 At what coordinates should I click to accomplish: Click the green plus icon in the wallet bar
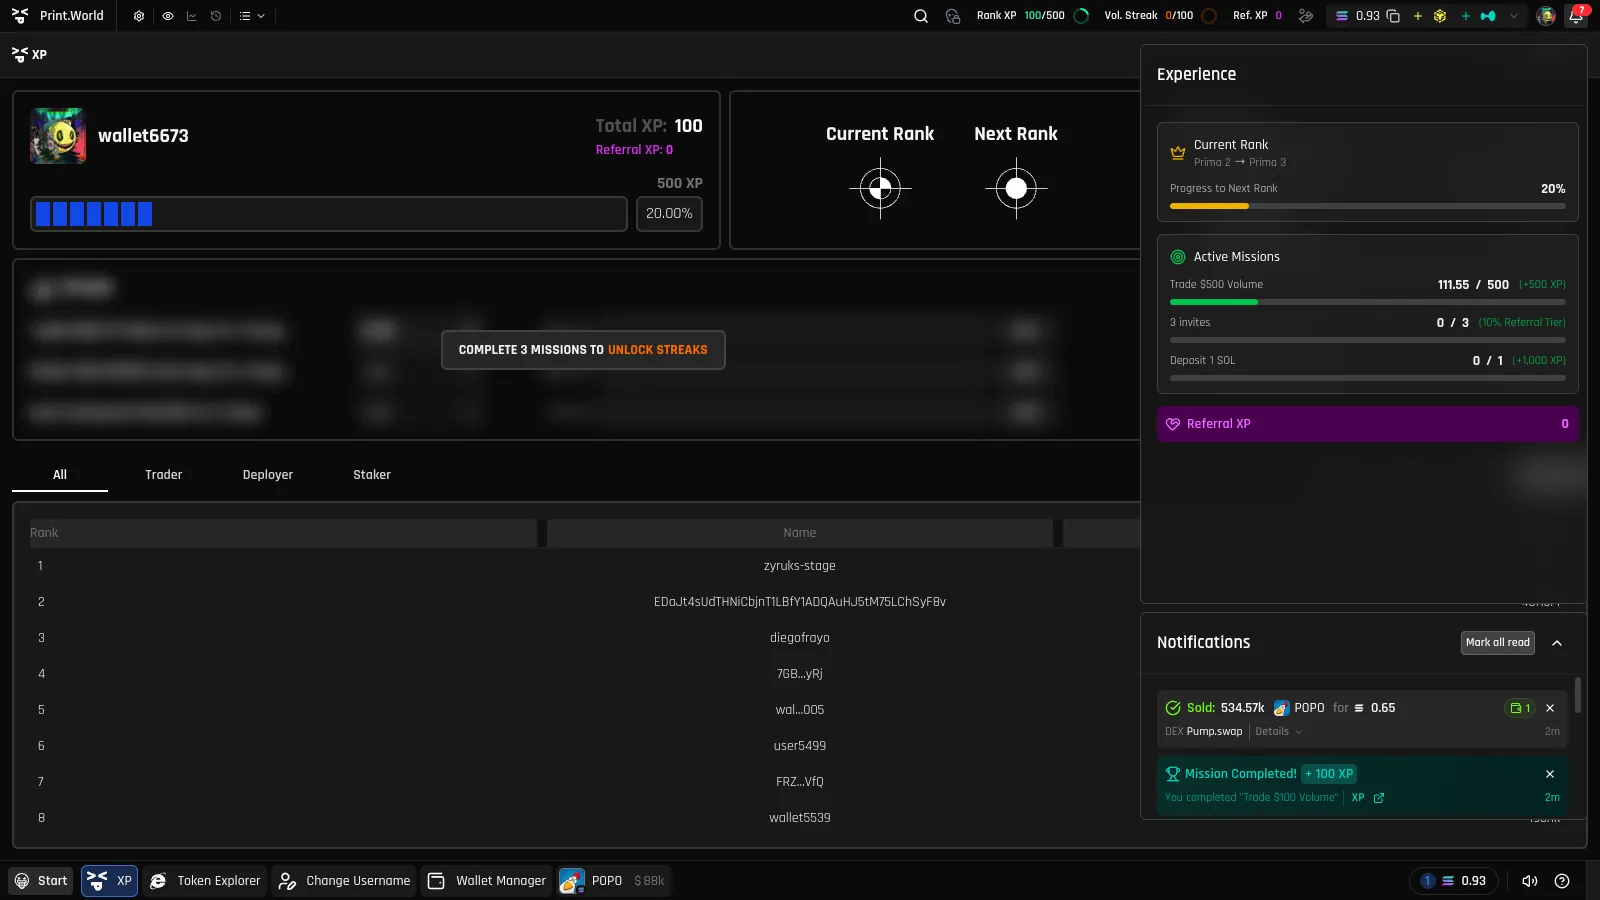(1465, 16)
